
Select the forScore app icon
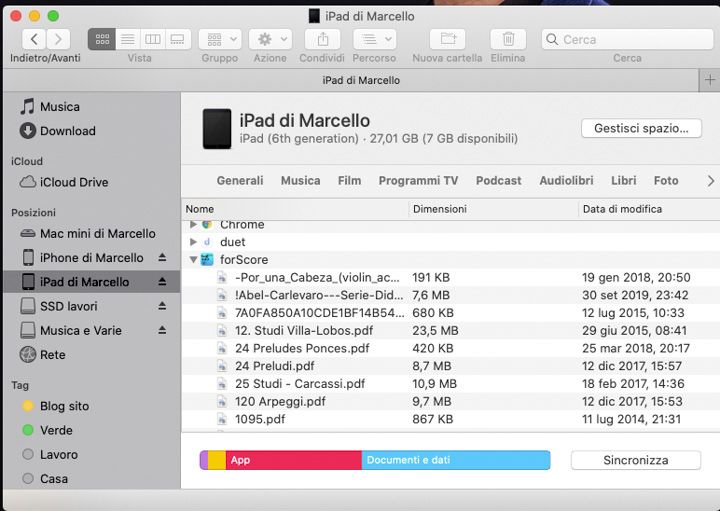[207, 259]
